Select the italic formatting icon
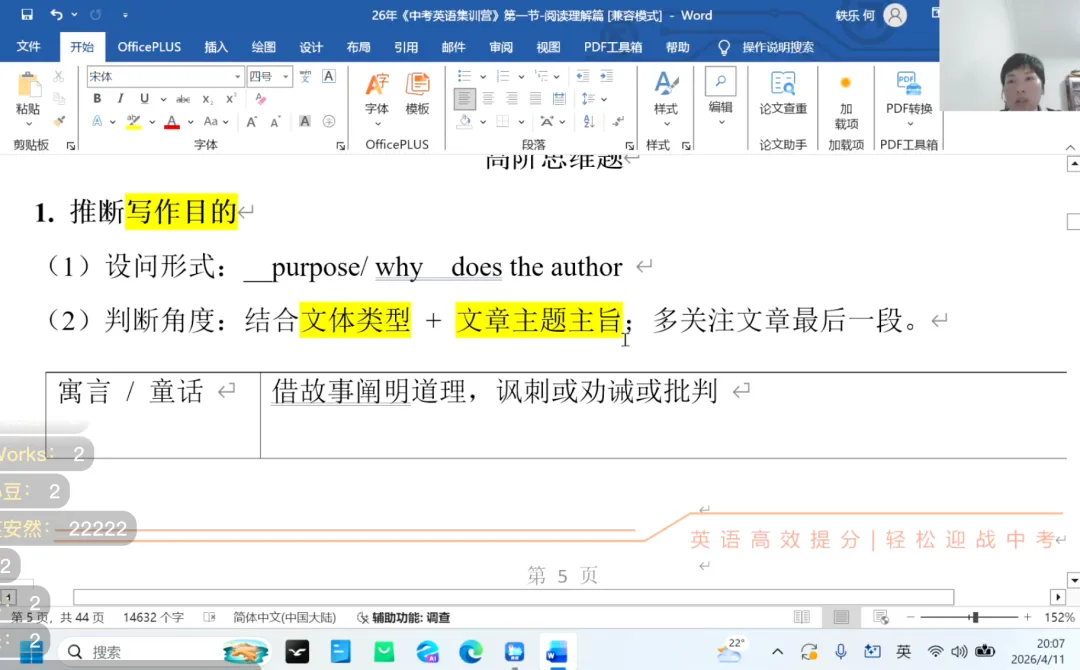Viewport: 1080px width, 670px height. click(x=119, y=98)
